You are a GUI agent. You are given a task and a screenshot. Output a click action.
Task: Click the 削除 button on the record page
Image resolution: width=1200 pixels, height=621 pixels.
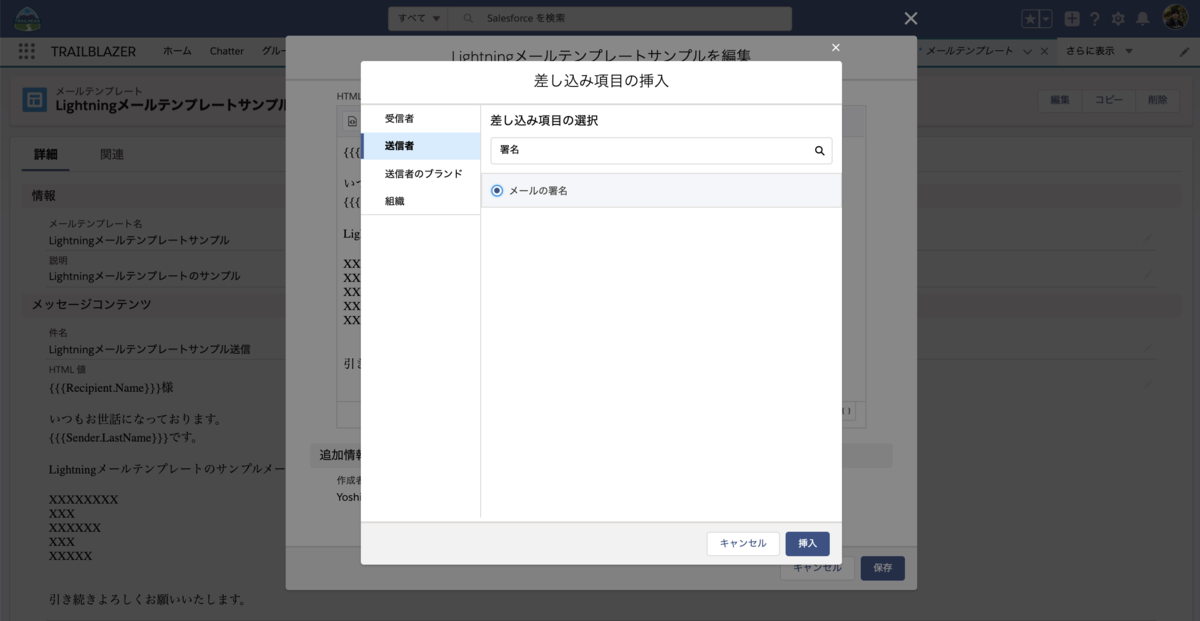coord(1157,100)
